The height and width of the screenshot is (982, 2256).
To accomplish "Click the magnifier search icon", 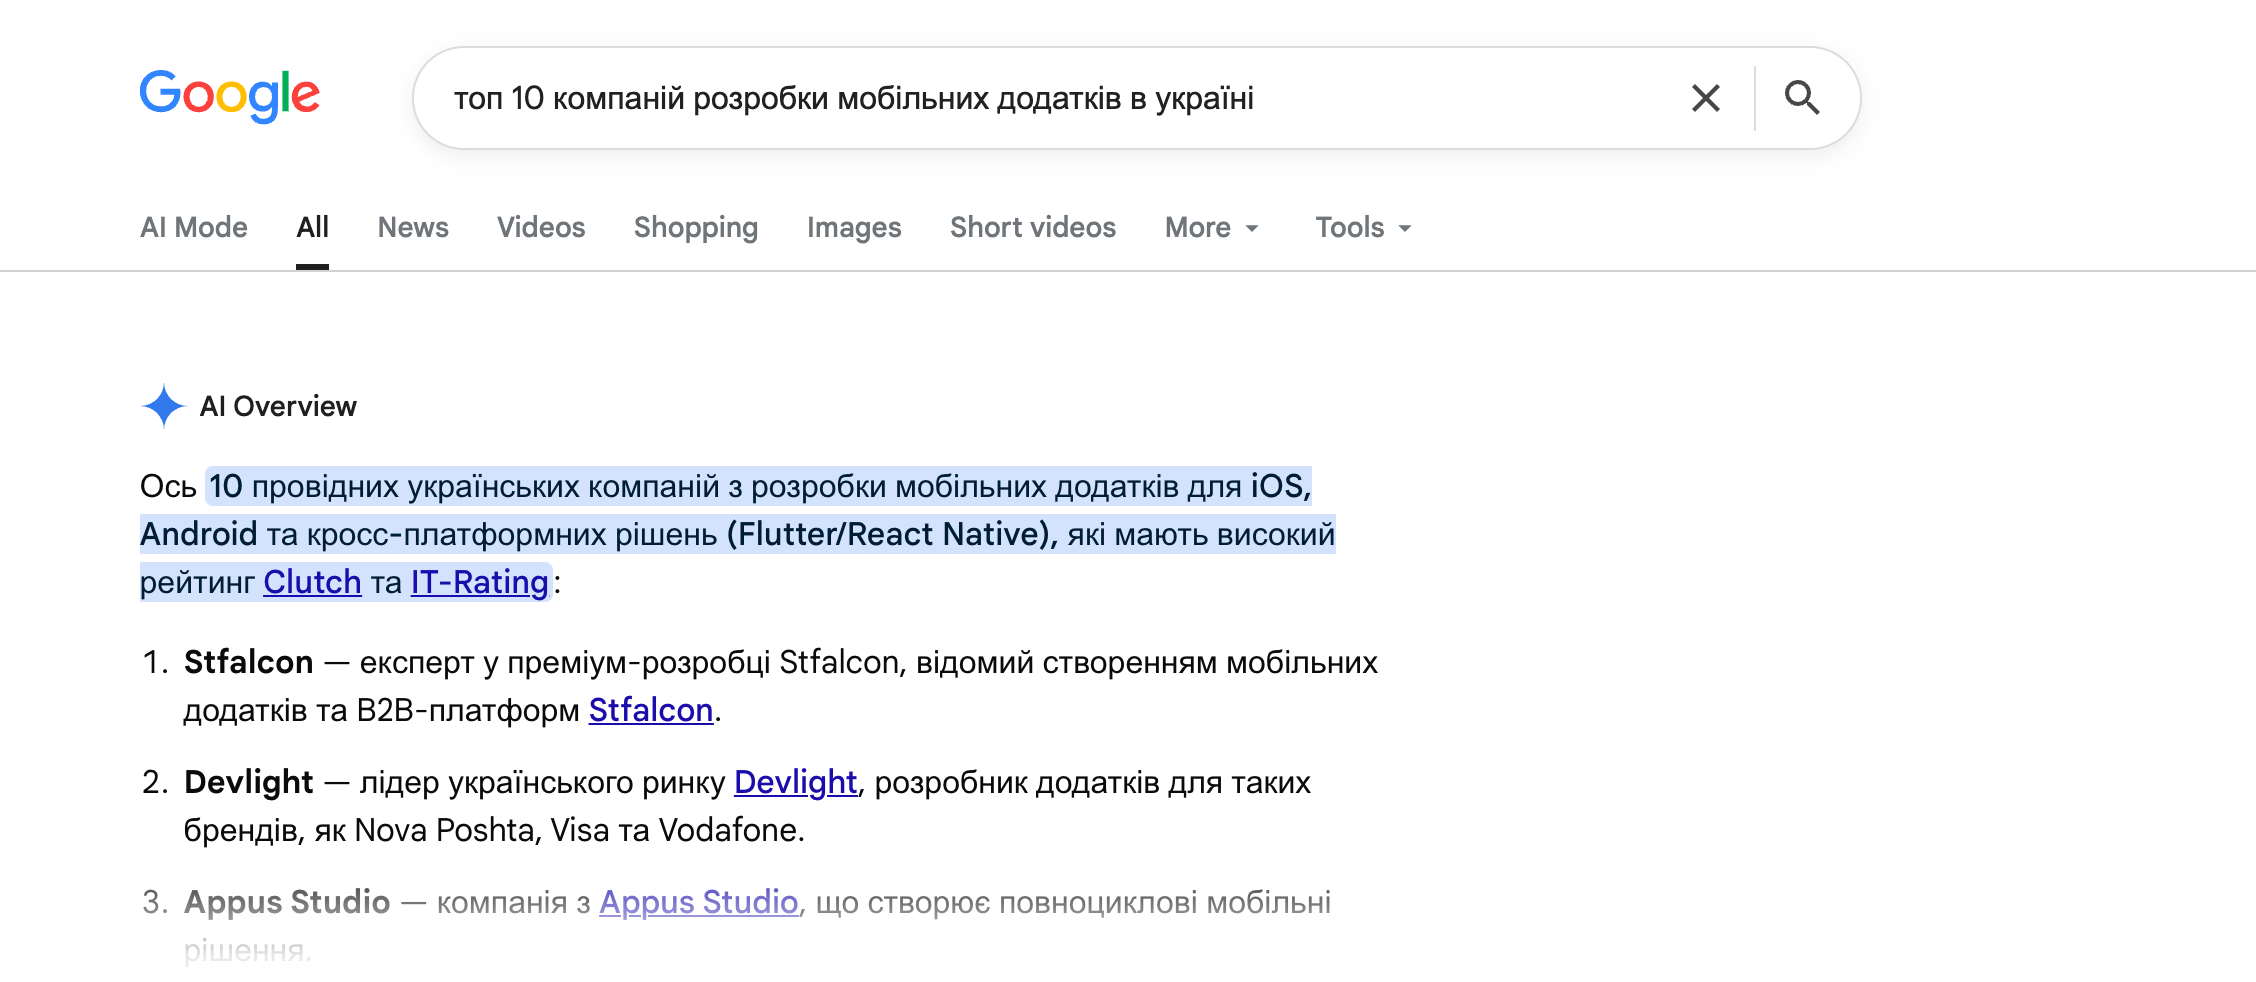I will point(1802,98).
